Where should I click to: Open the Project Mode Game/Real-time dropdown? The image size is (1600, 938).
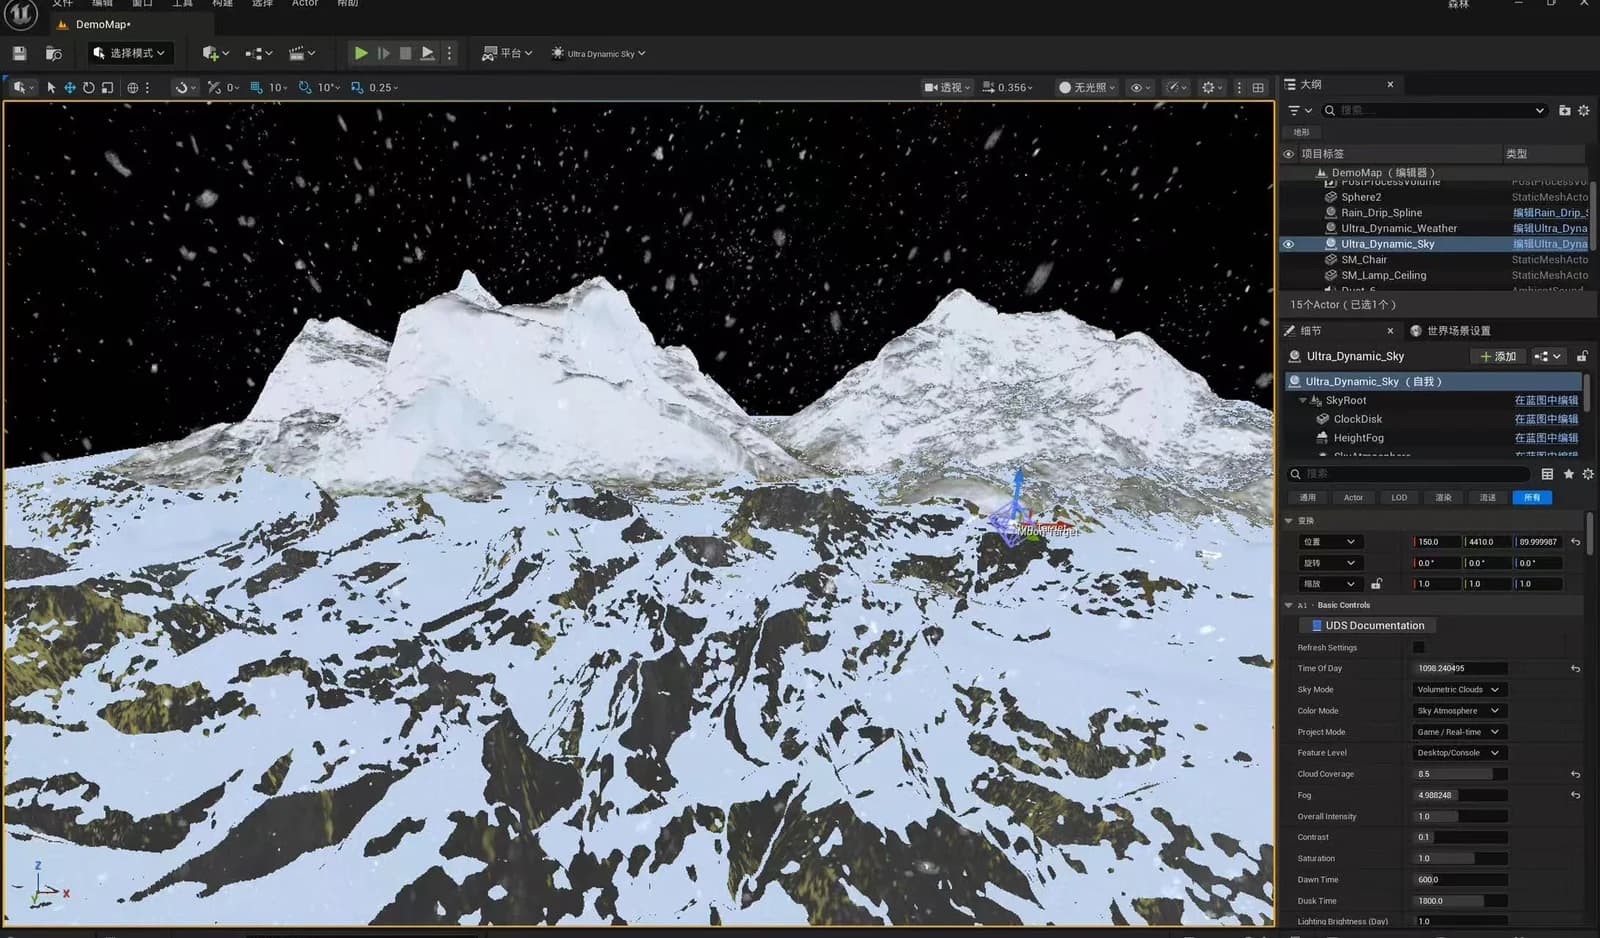[1459, 732]
